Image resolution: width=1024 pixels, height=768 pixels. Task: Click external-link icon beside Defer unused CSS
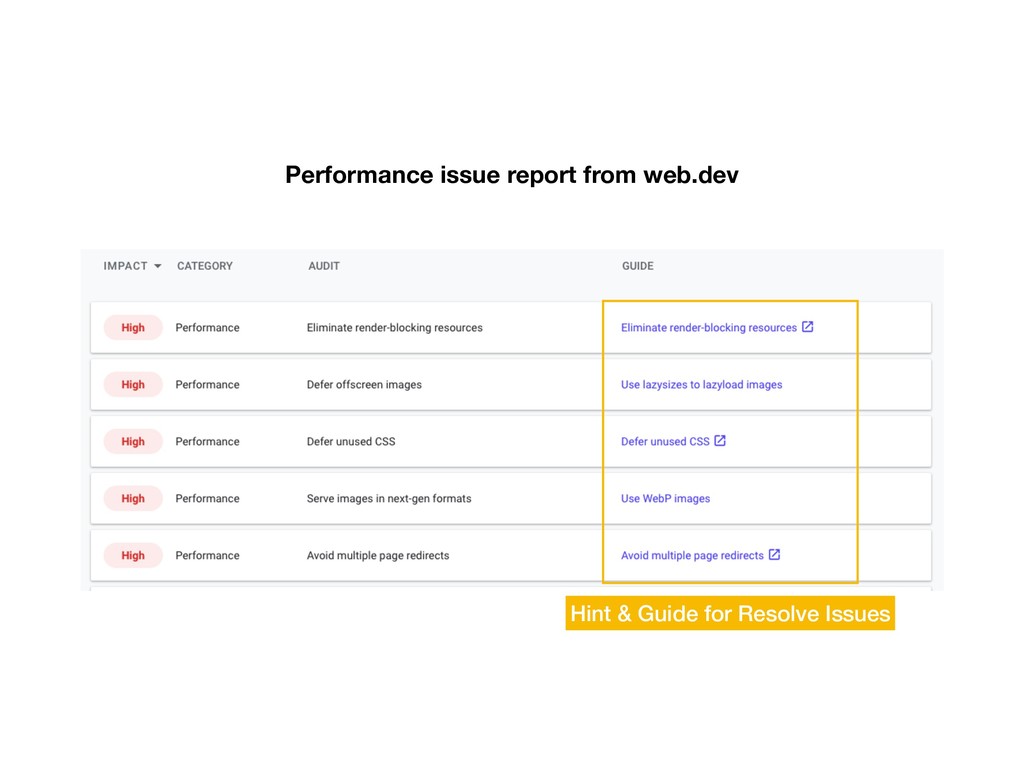[x=720, y=440]
